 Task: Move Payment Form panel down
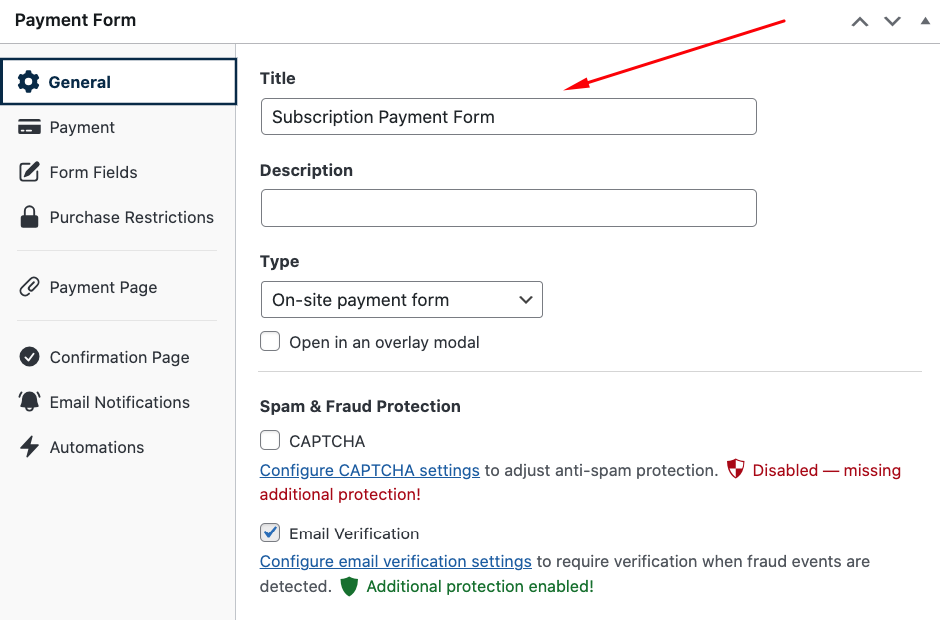[x=892, y=21]
